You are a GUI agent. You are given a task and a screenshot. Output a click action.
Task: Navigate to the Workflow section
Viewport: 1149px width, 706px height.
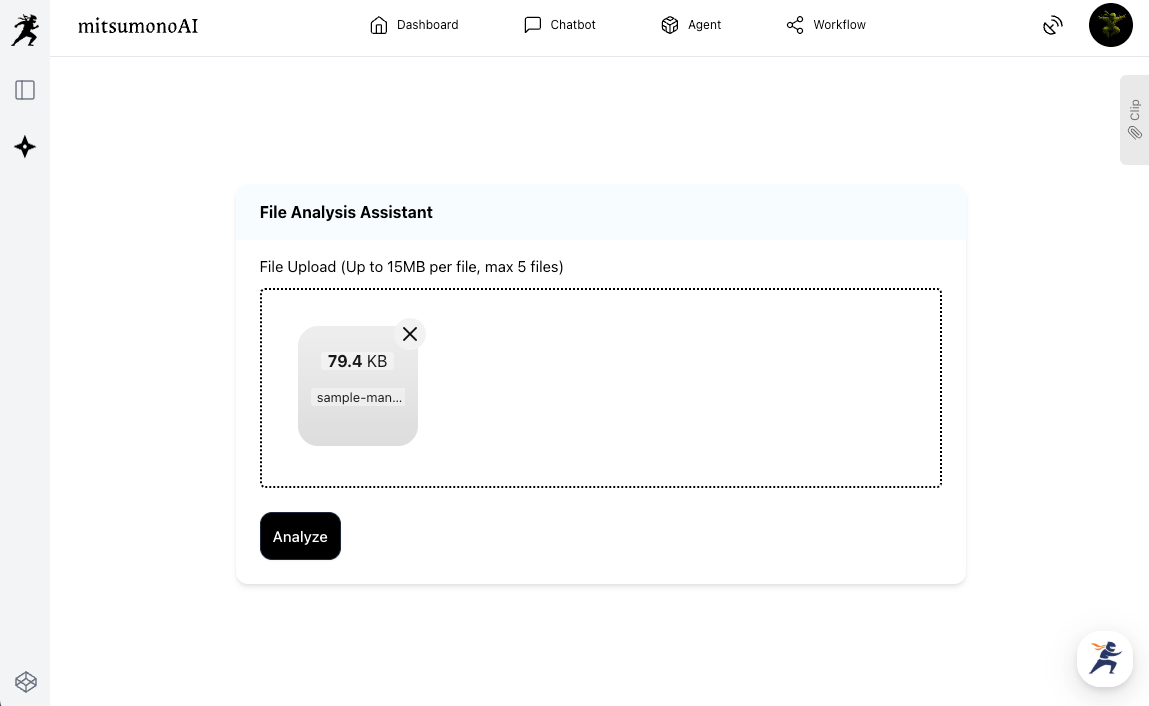(826, 25)
